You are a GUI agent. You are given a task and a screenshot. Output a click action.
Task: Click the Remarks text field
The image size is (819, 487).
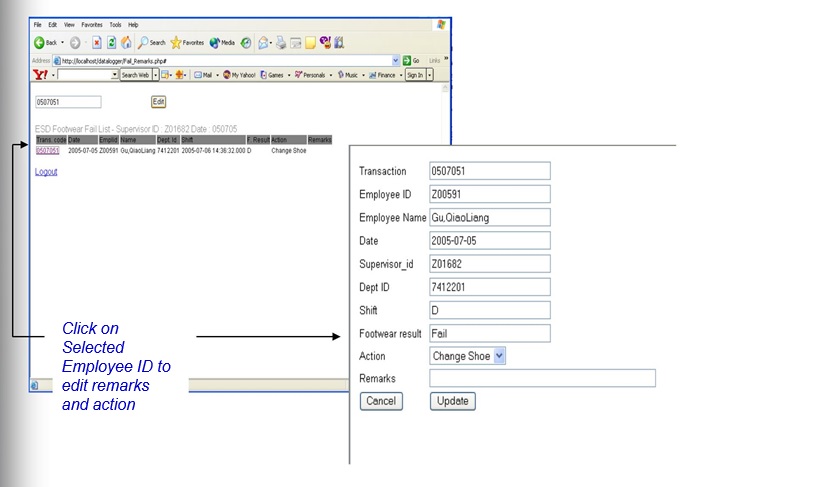coord(542,378)
